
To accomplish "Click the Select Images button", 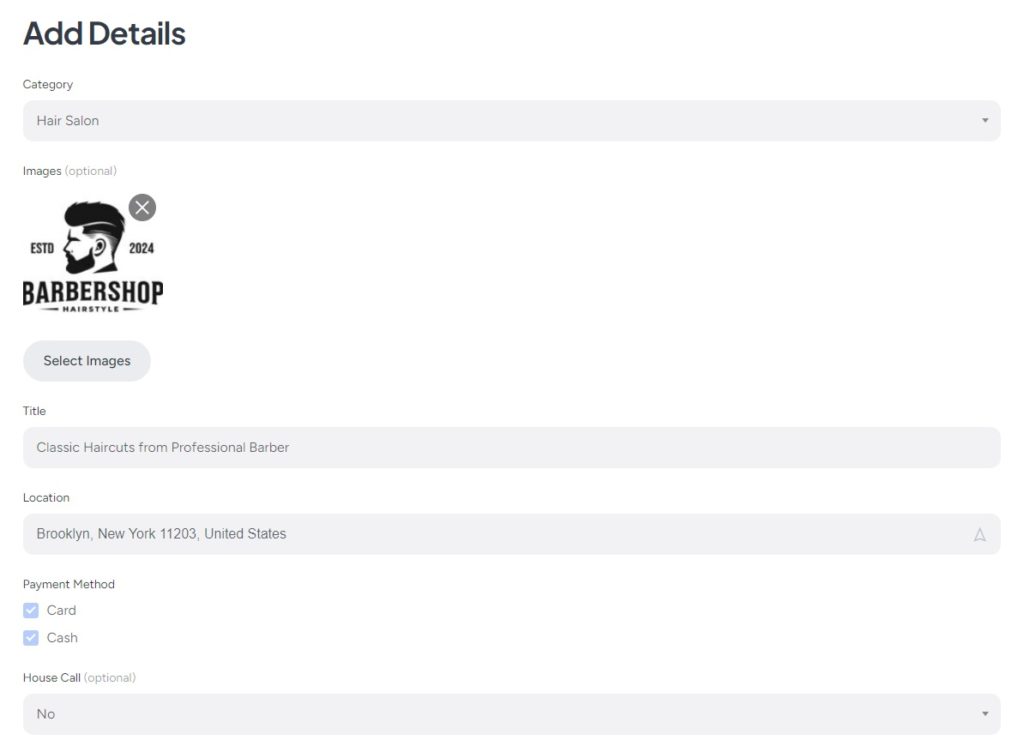I will point(87,361).
